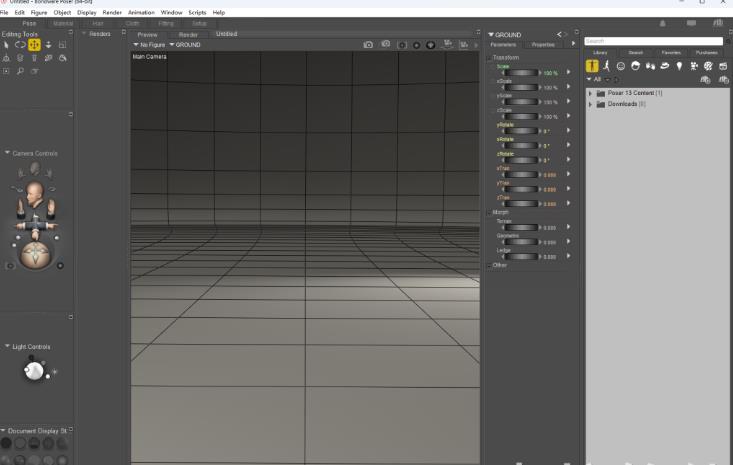Viewport: 733px width, 465px height.
Task: Switch to the Cloth room tab
Action: [x=132, y=23]
